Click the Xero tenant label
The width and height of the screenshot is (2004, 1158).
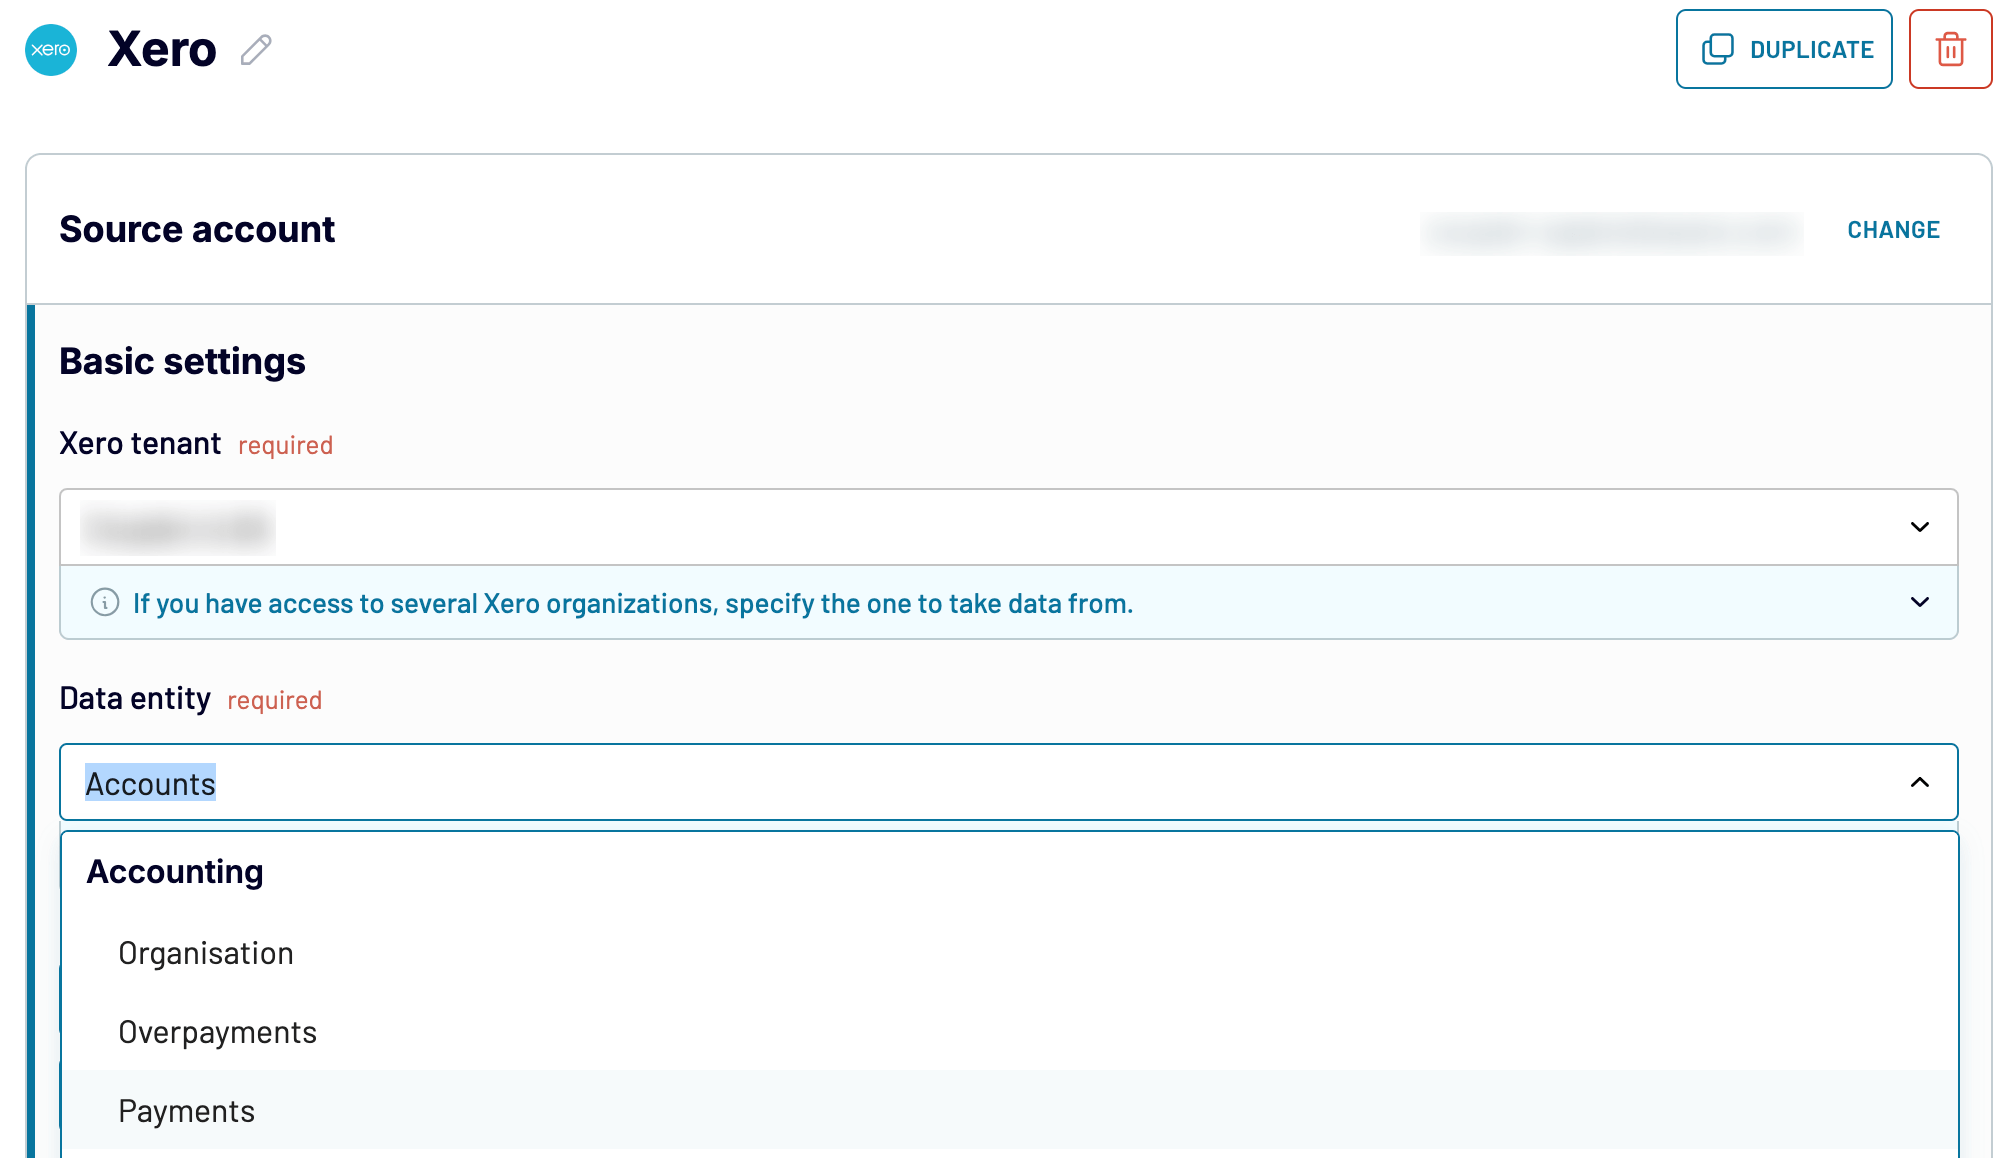[x=140, y=443]
